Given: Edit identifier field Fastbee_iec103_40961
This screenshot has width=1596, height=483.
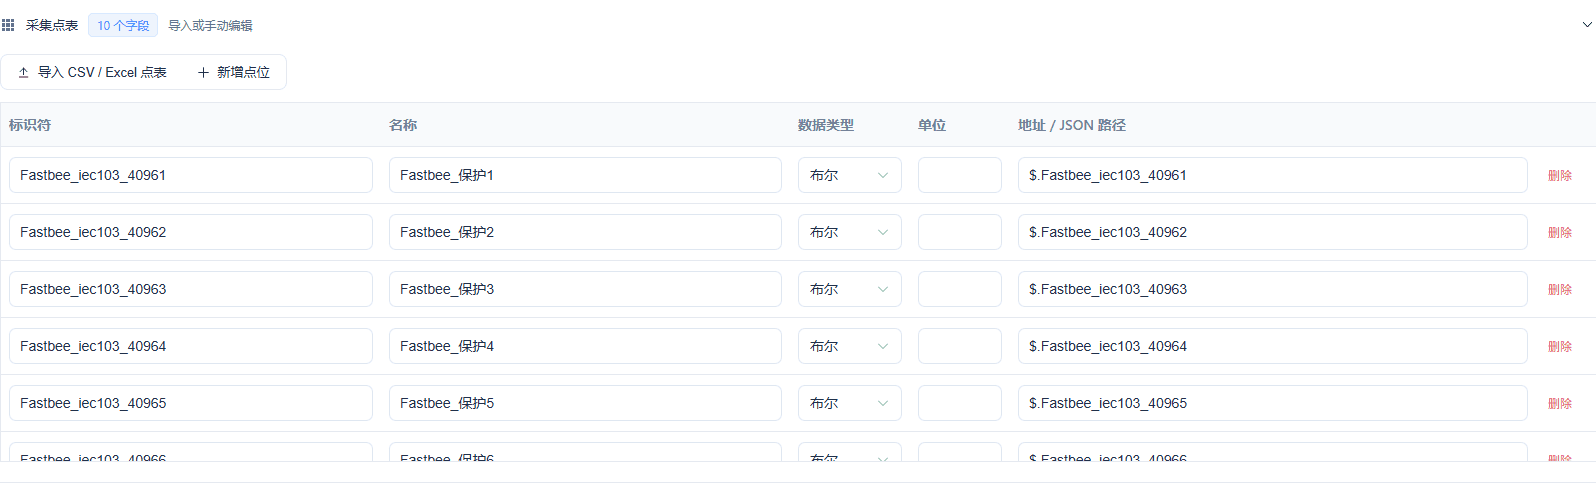Looking at the screenshot, I should click(191, 175).
